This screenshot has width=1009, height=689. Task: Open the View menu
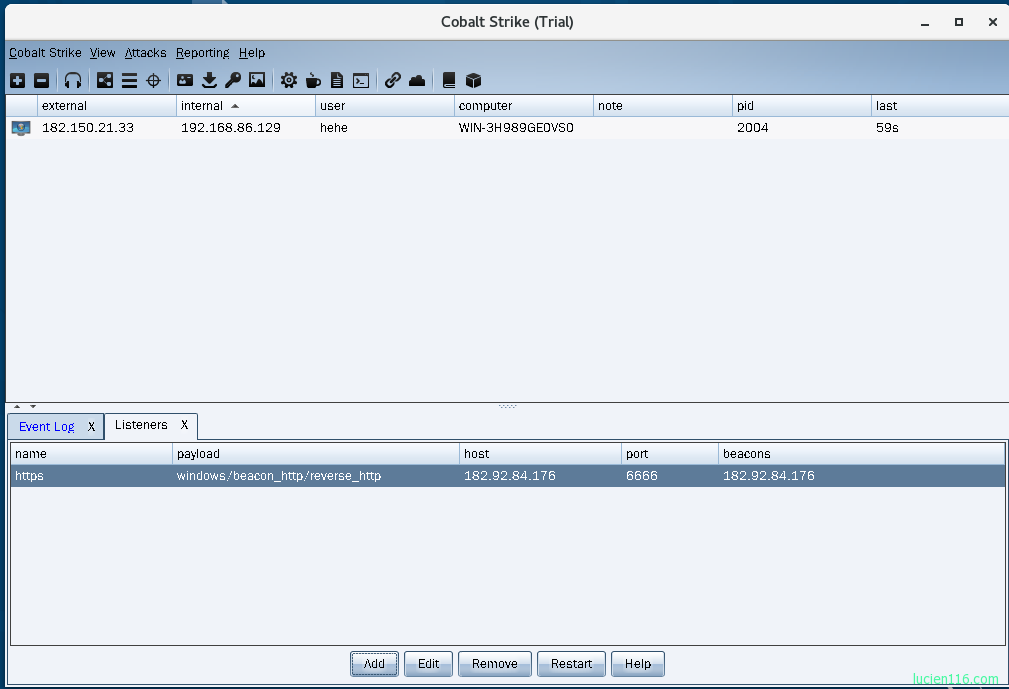click(x=102, y=53)
